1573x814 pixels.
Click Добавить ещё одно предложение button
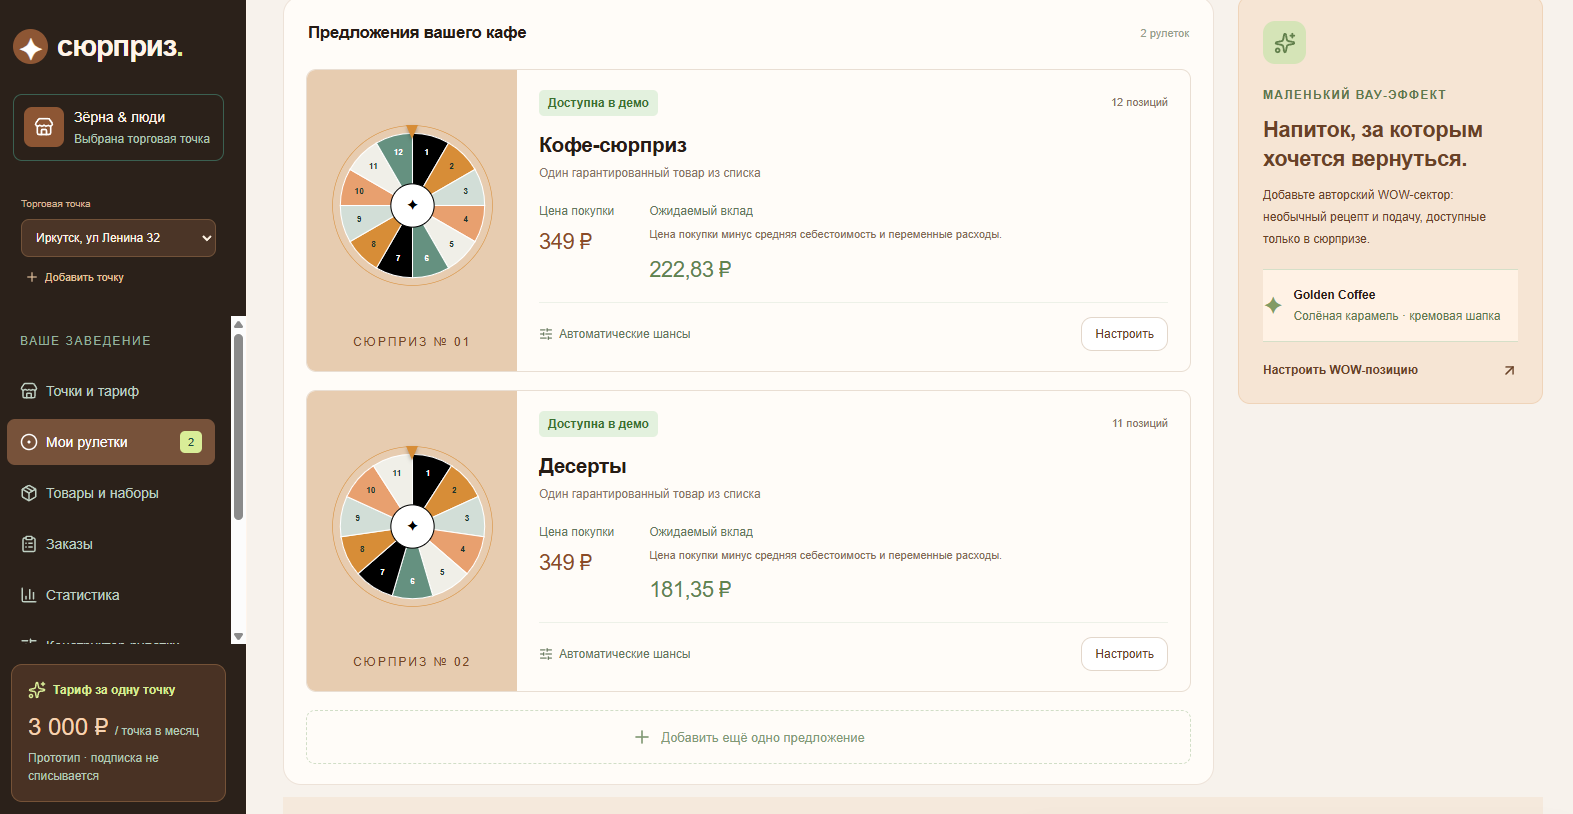coord(748,737)
